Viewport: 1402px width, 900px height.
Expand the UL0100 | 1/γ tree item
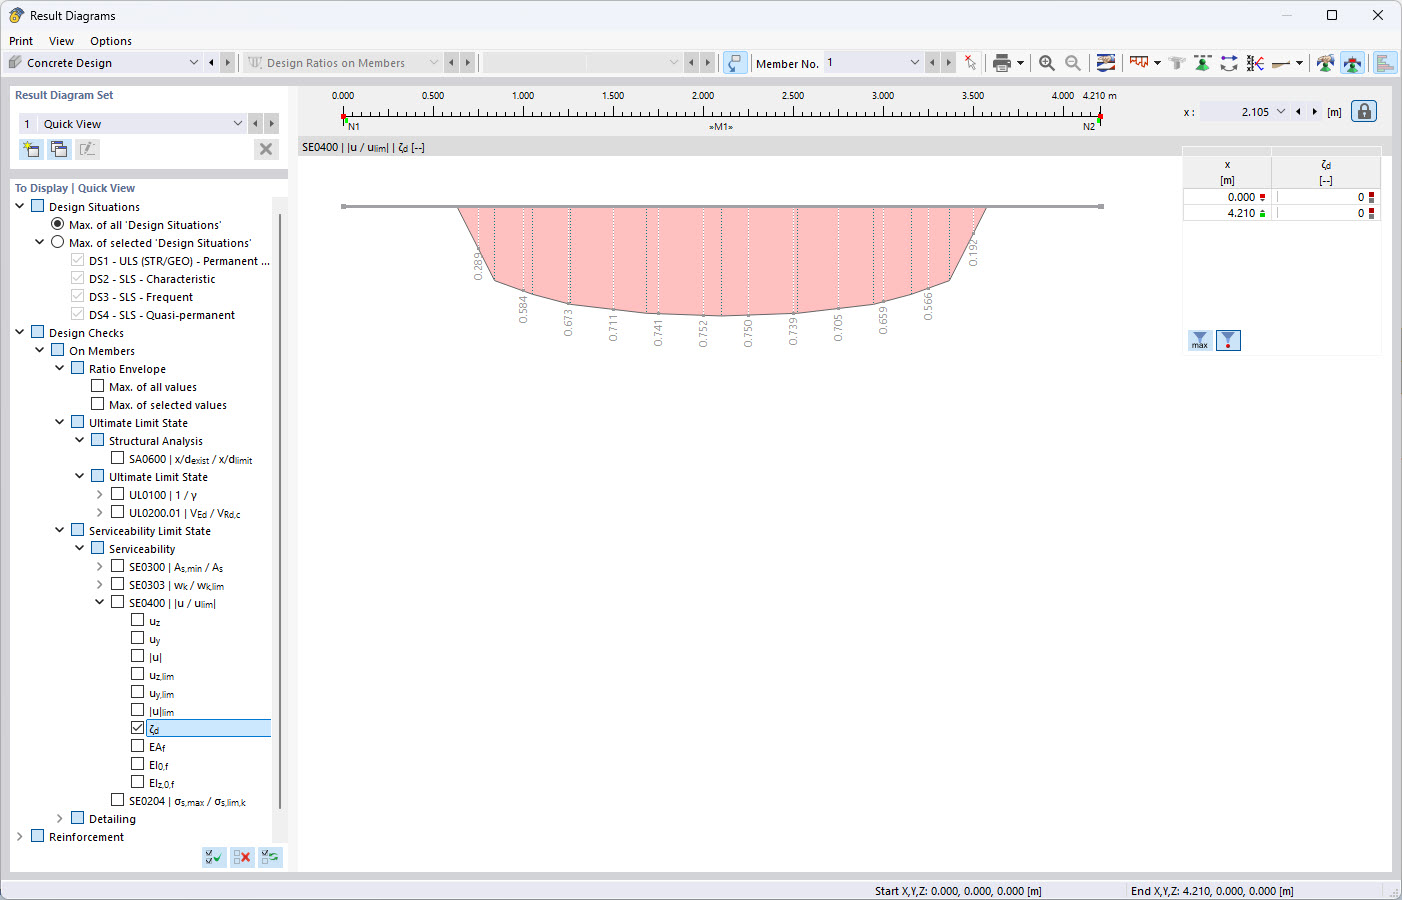coord(98,494)
